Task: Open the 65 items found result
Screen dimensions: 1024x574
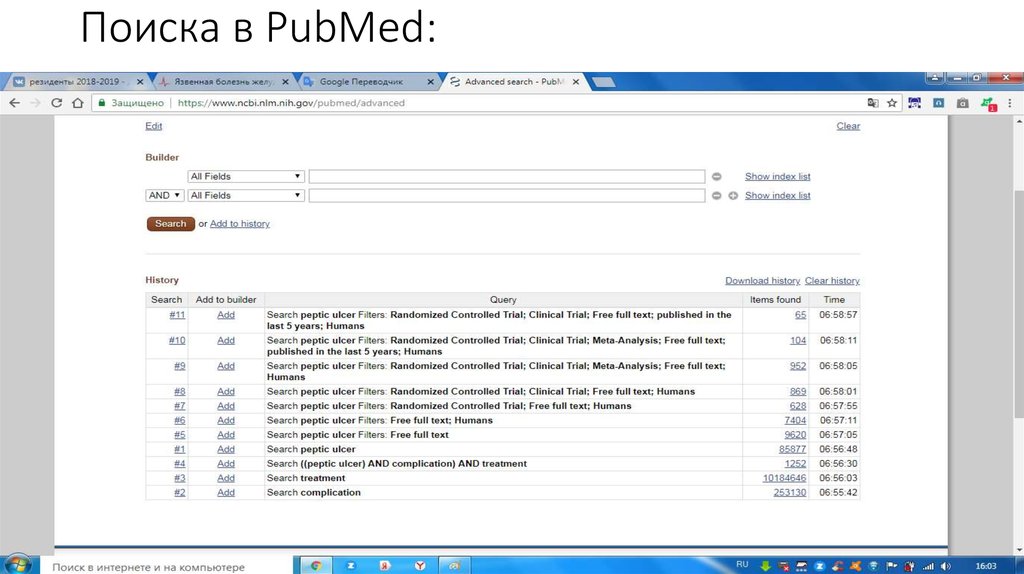Action: tap(800, 315)
